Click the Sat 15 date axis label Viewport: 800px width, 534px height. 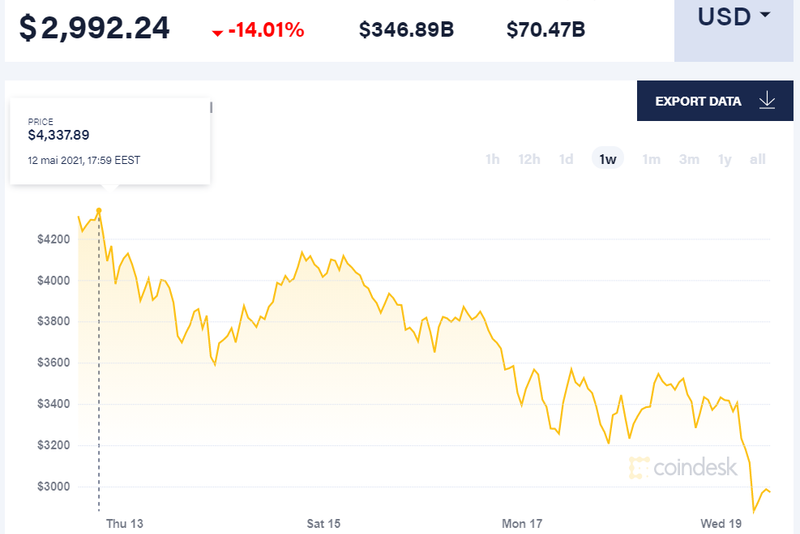coord(323,523)
